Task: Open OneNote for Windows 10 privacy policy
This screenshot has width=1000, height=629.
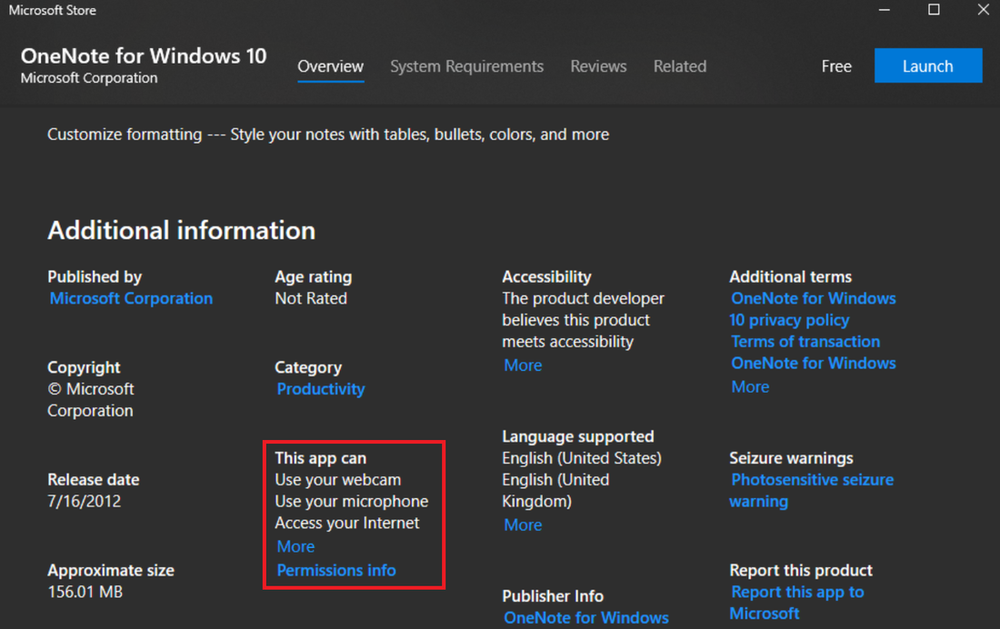Action: 813,309
